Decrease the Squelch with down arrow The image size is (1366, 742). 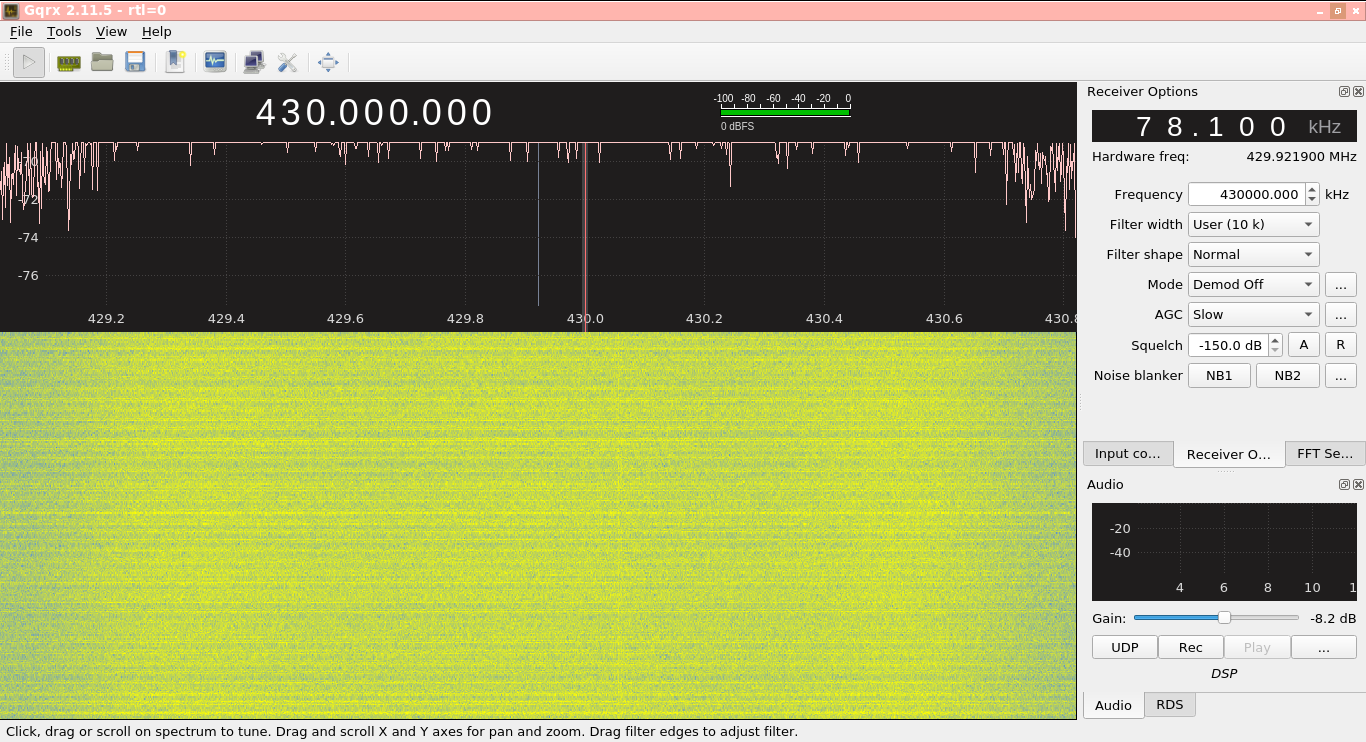(x=1275, y=351)
